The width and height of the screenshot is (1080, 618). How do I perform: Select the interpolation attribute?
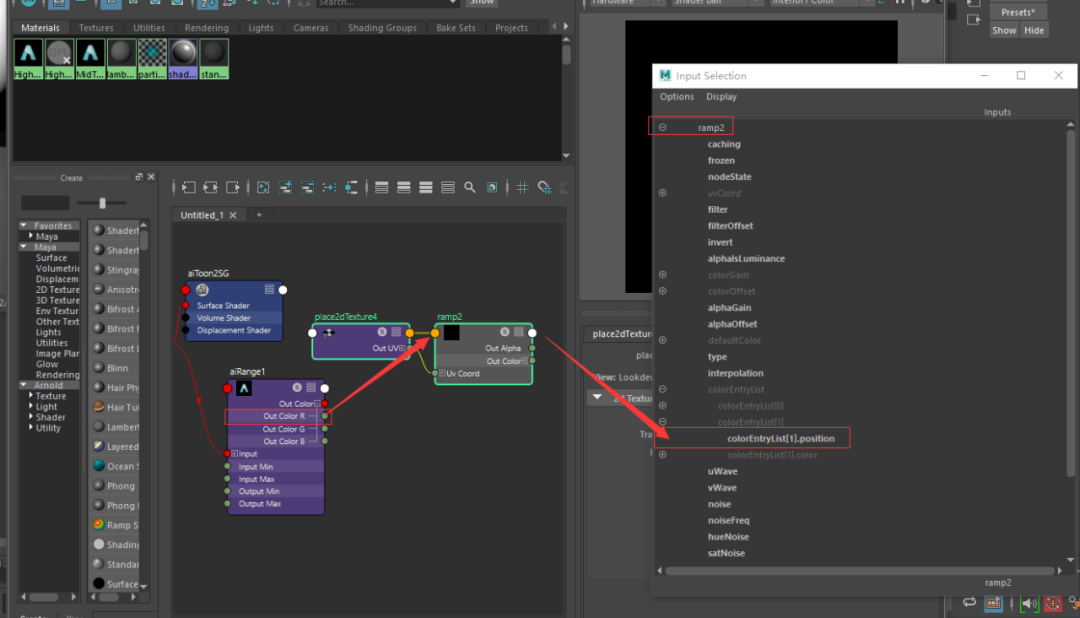click(x=735, y=373)
